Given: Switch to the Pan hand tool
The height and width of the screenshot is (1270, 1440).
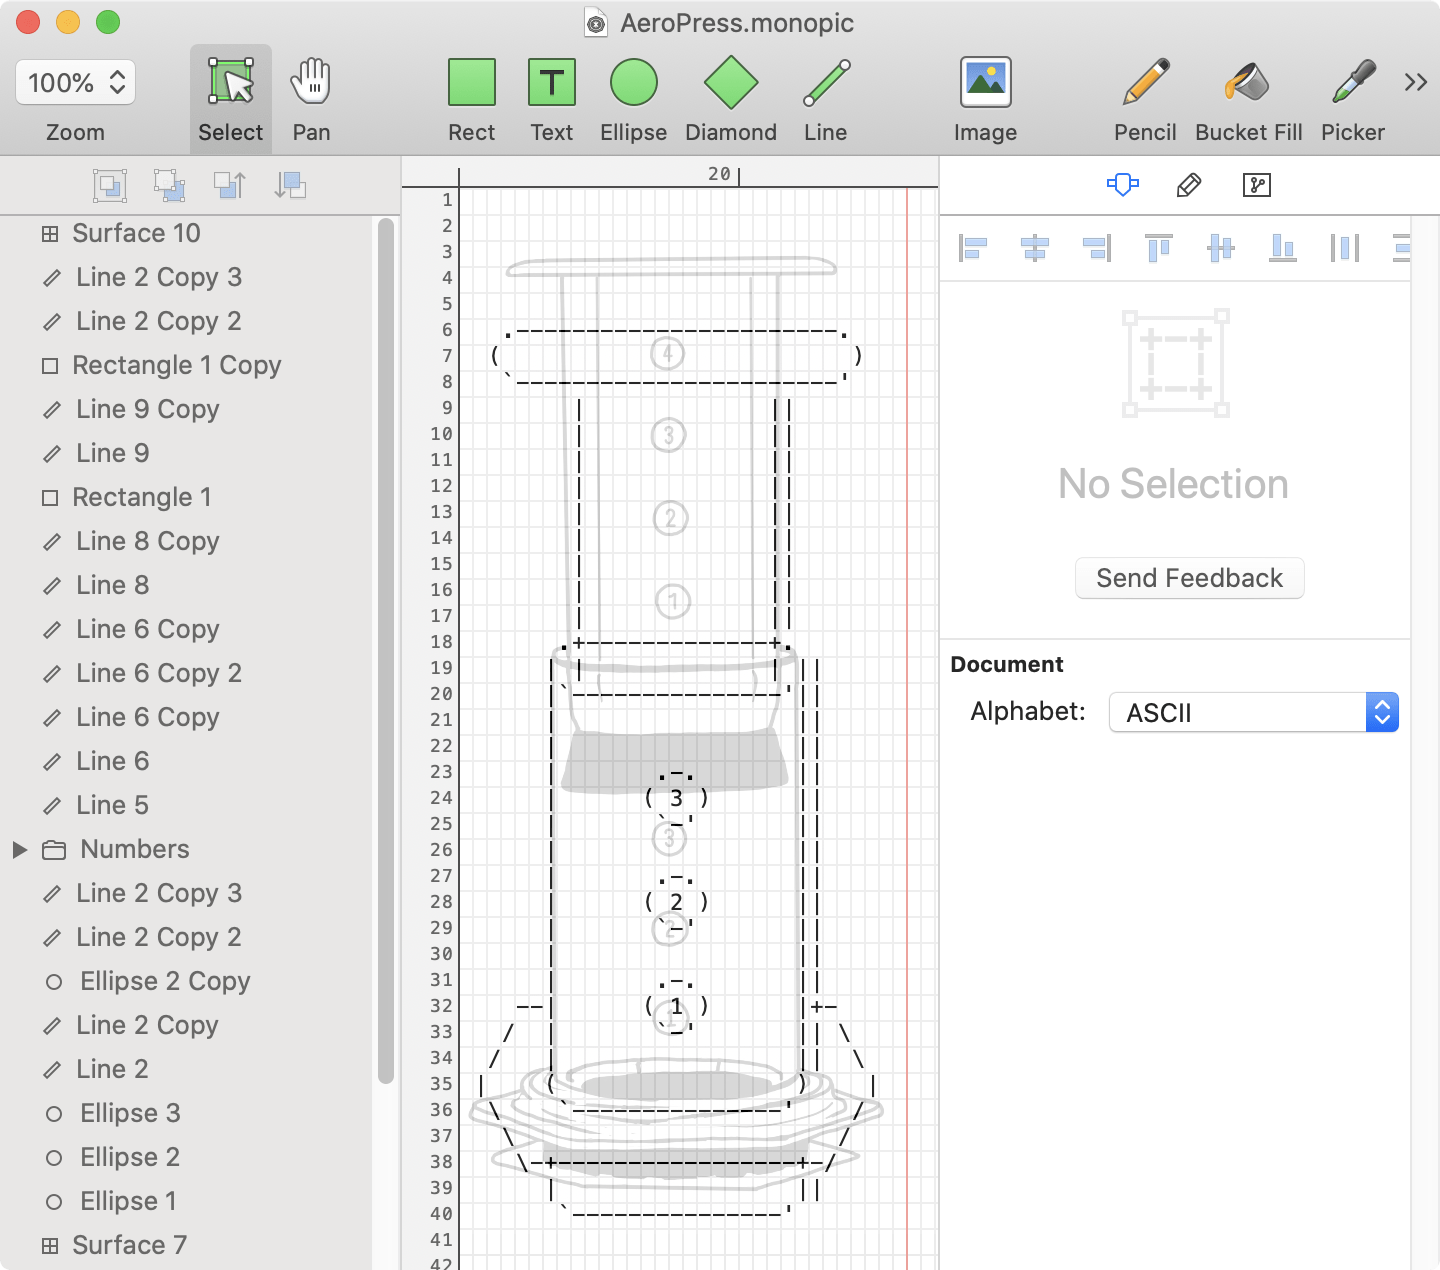Looking at the screenshot, I should [x=311, y=99].
